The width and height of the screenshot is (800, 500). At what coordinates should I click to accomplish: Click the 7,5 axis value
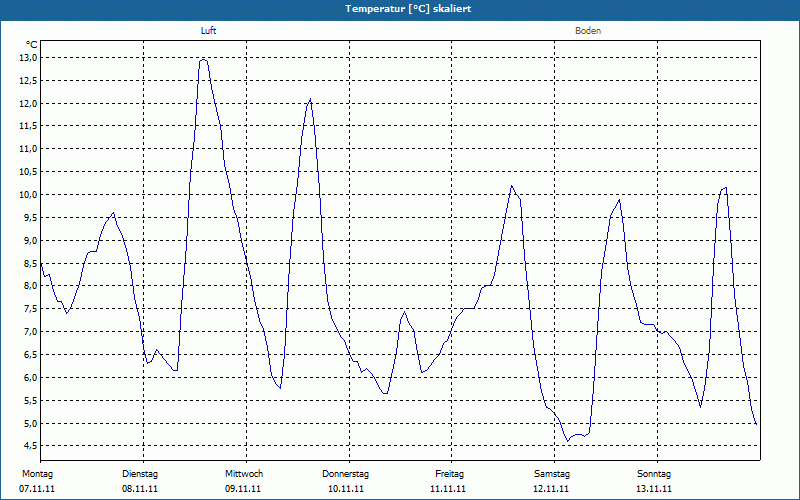[31, 309]
